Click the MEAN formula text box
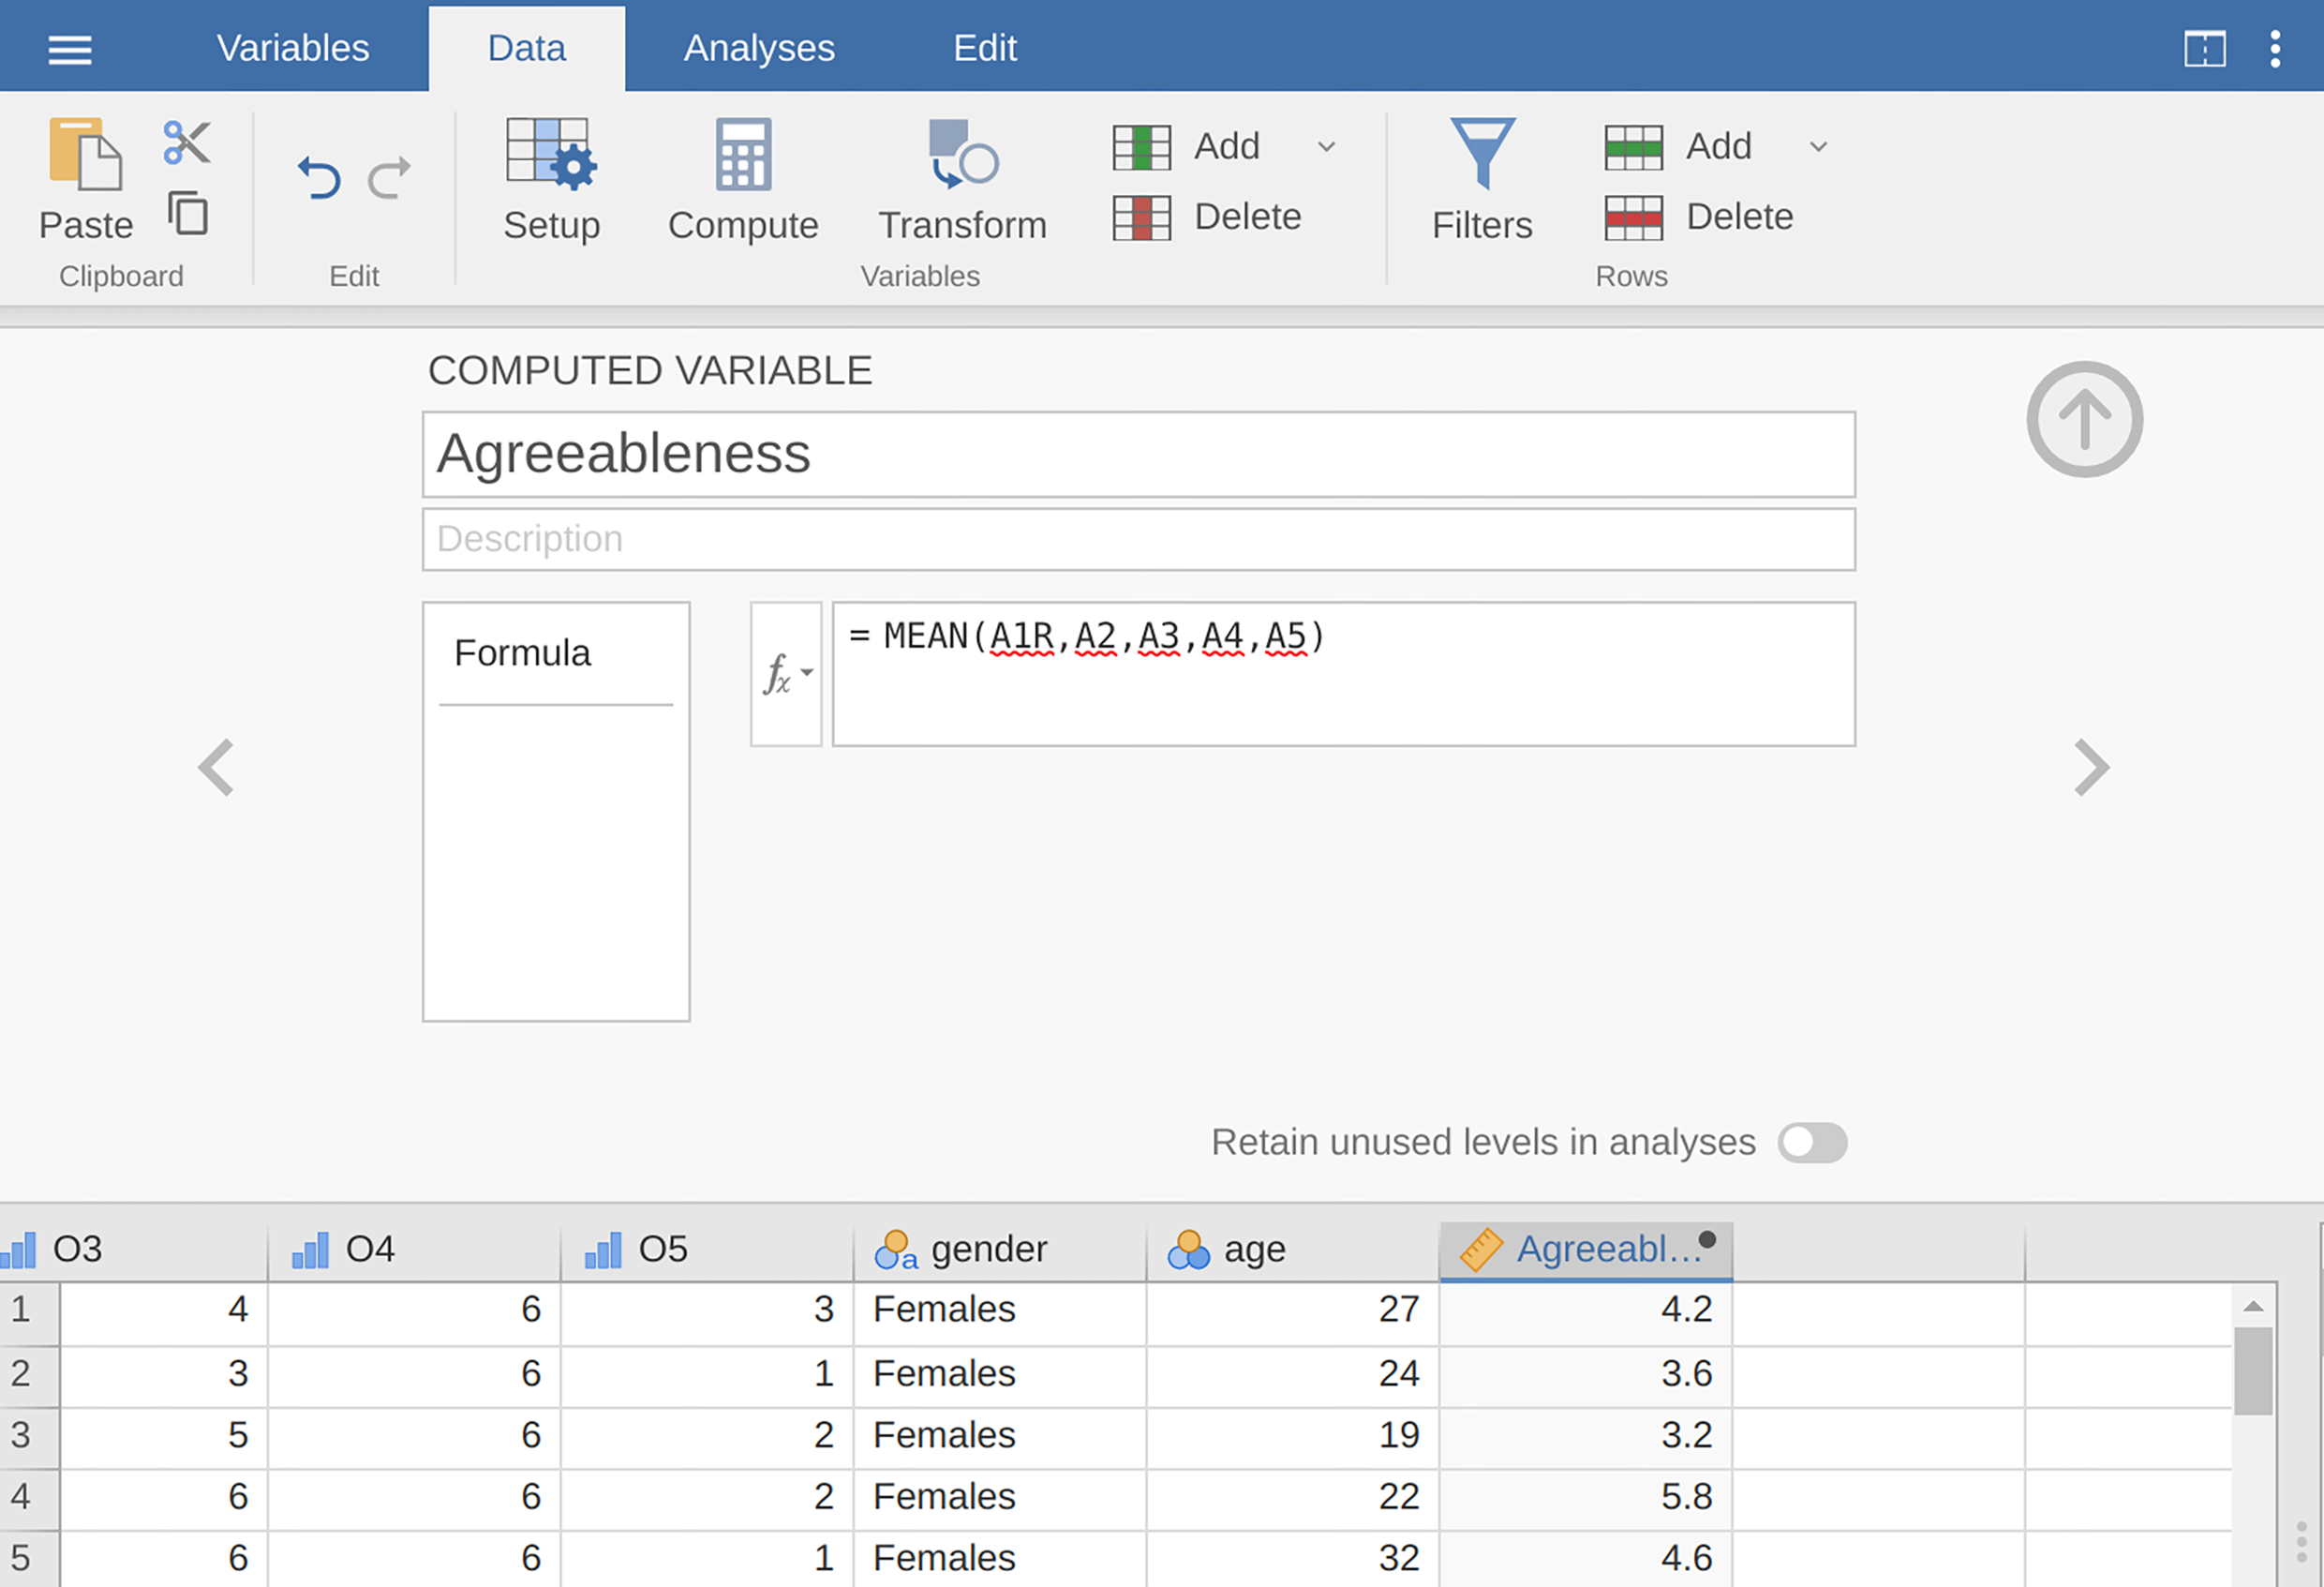 coord(1344,674)
